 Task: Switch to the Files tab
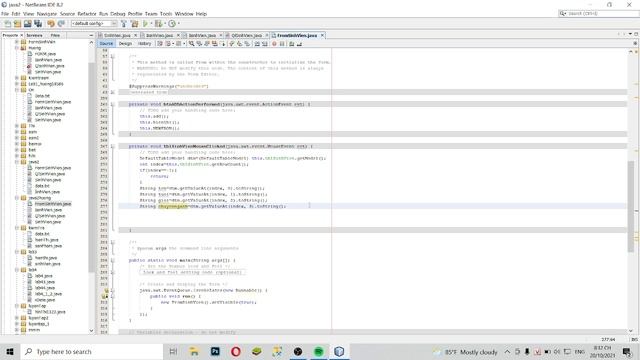coord(55,36)
